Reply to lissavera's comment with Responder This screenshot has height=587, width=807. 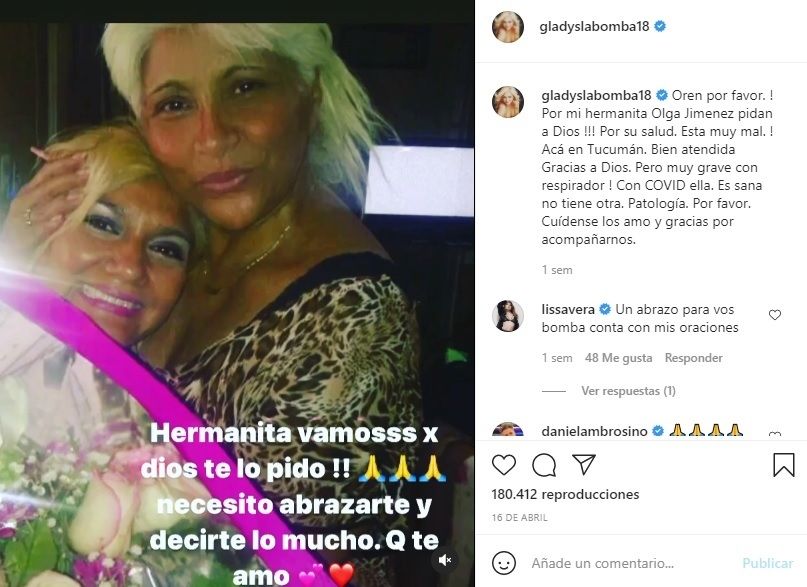pos(693,358)
